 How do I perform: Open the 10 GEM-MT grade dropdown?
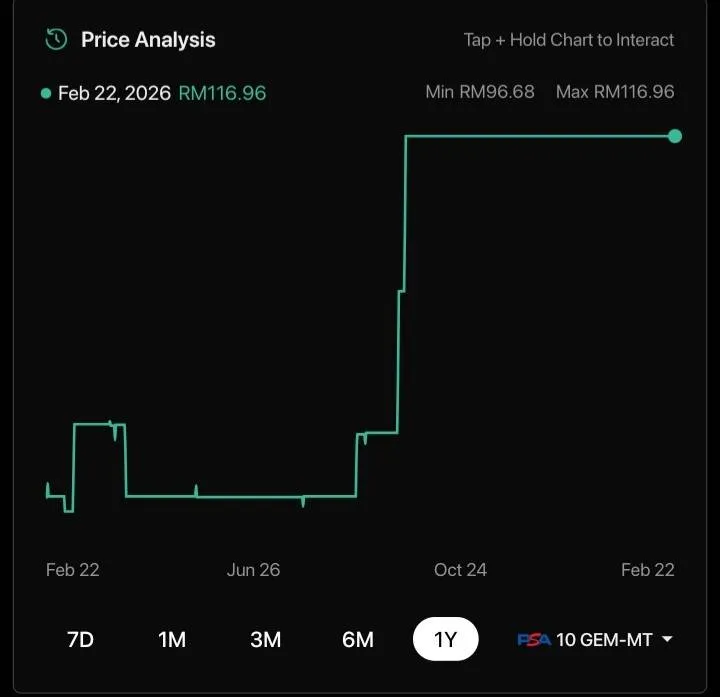603,640
